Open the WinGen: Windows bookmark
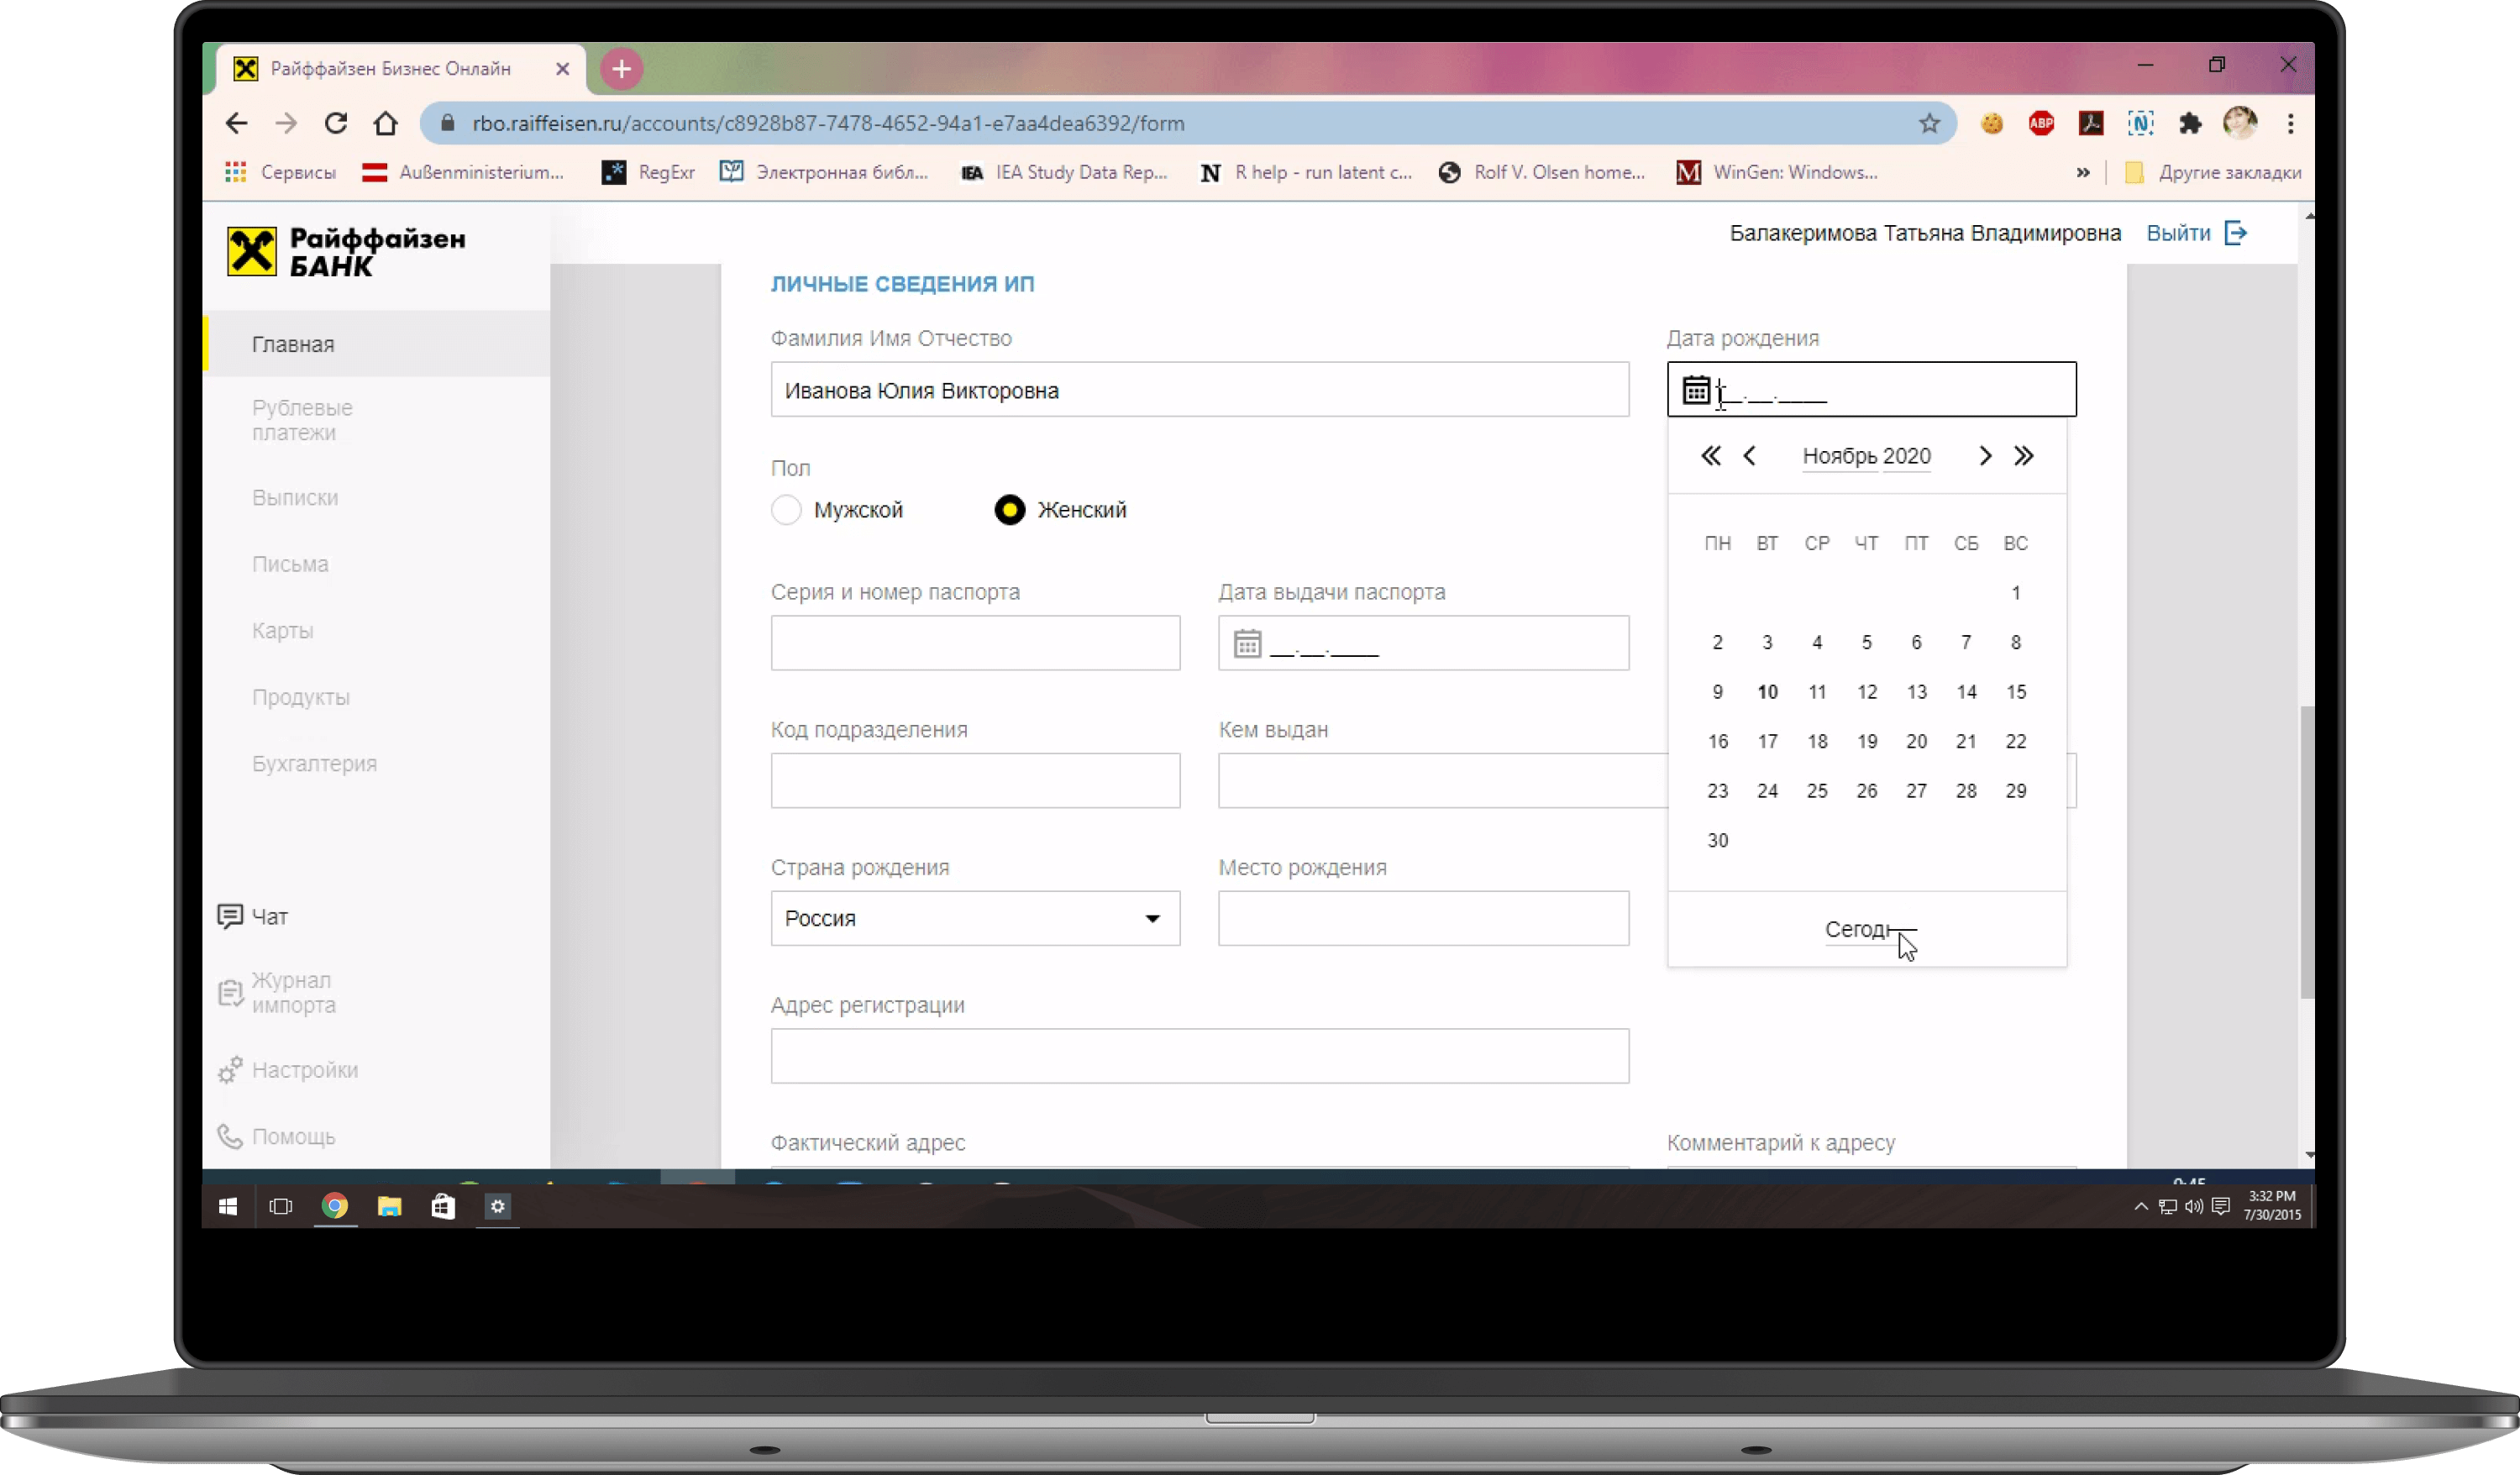 [1777, 172]
